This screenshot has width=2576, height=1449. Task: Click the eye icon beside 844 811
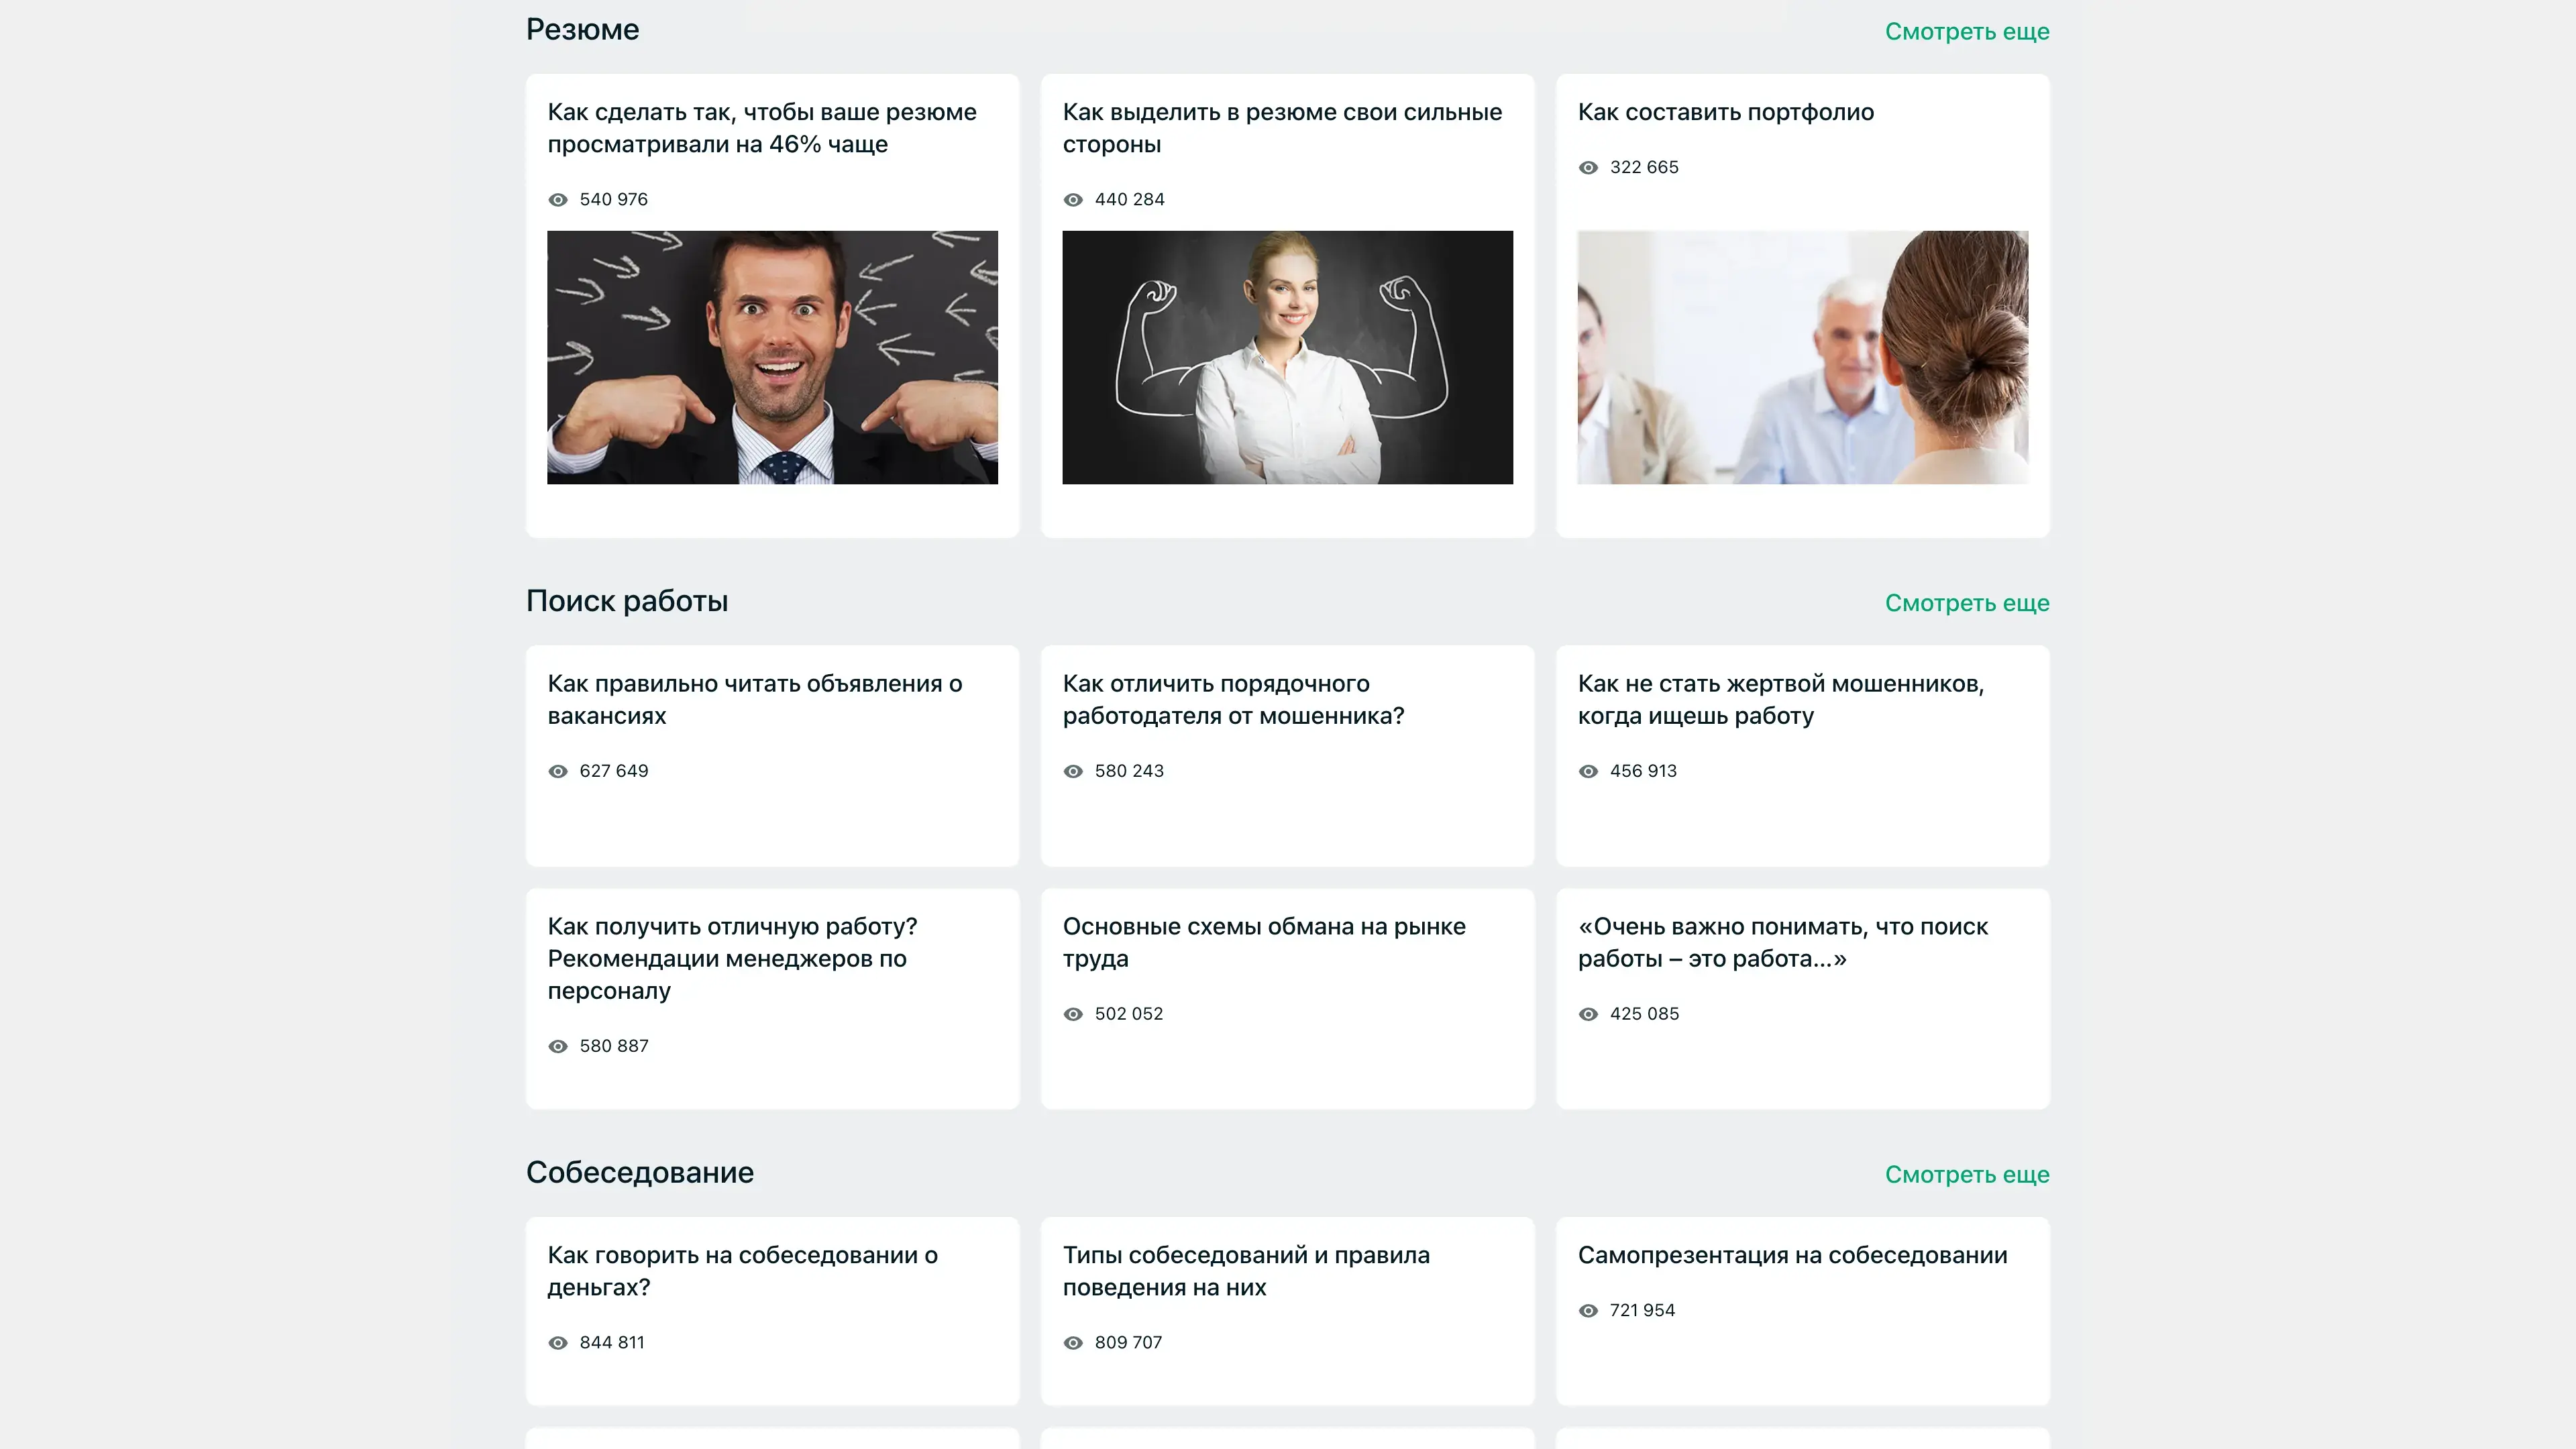(x=558, y=1343)
